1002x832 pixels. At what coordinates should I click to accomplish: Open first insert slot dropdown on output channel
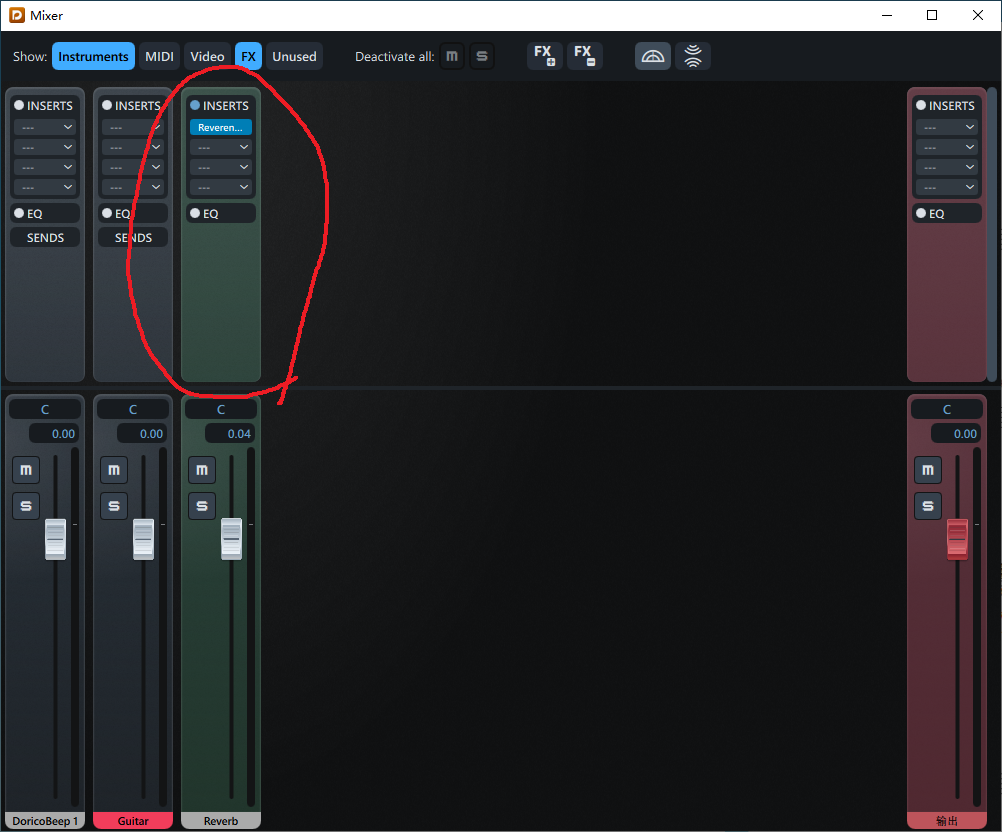point(946,127)
